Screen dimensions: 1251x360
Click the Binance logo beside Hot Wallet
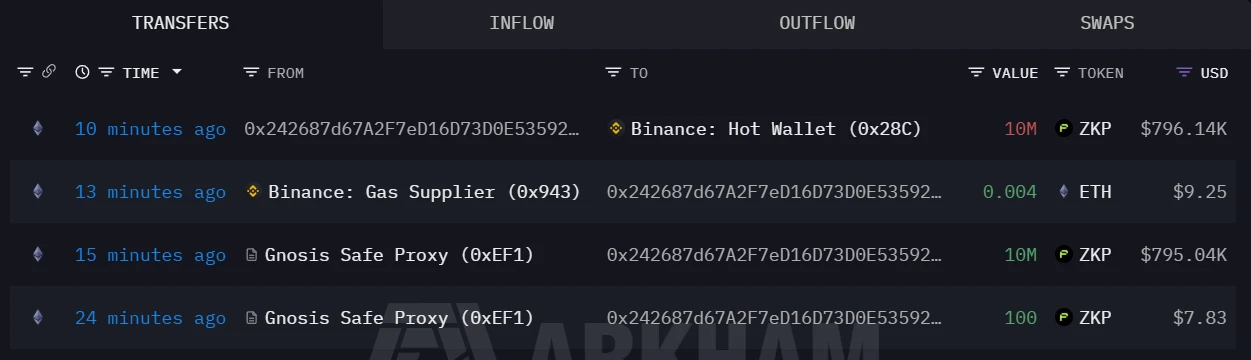point(616,129)
